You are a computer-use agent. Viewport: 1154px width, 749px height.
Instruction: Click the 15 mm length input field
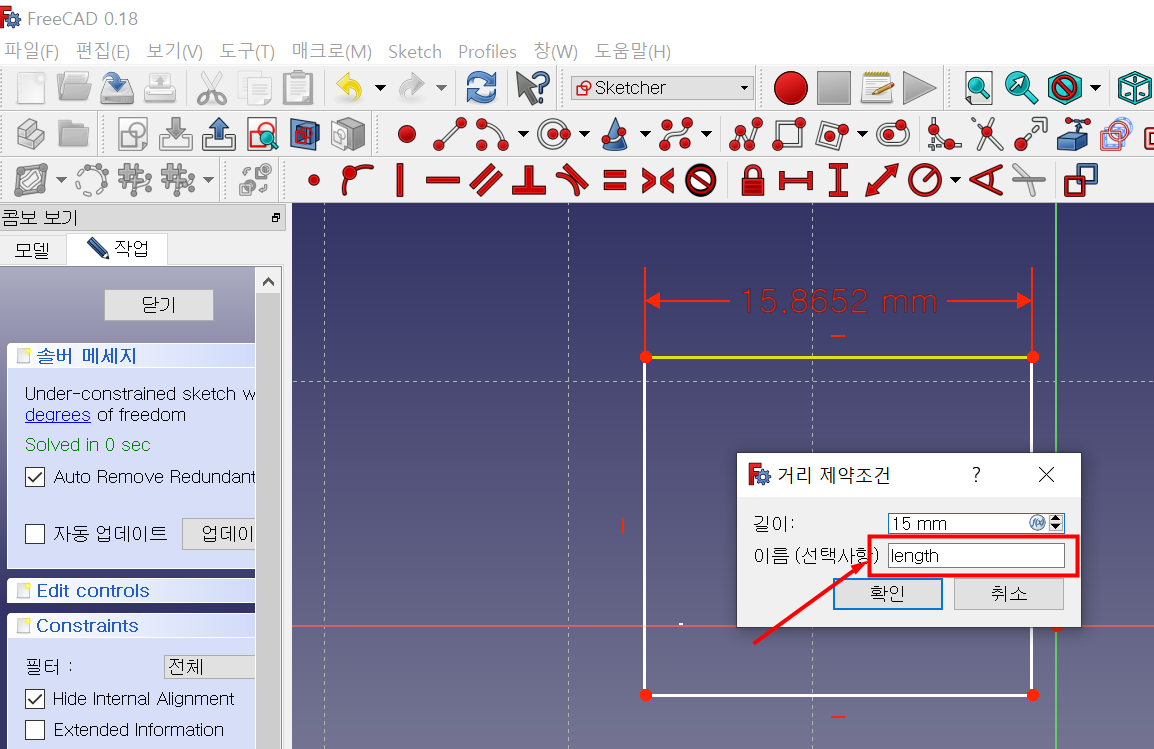coord(957,523)
